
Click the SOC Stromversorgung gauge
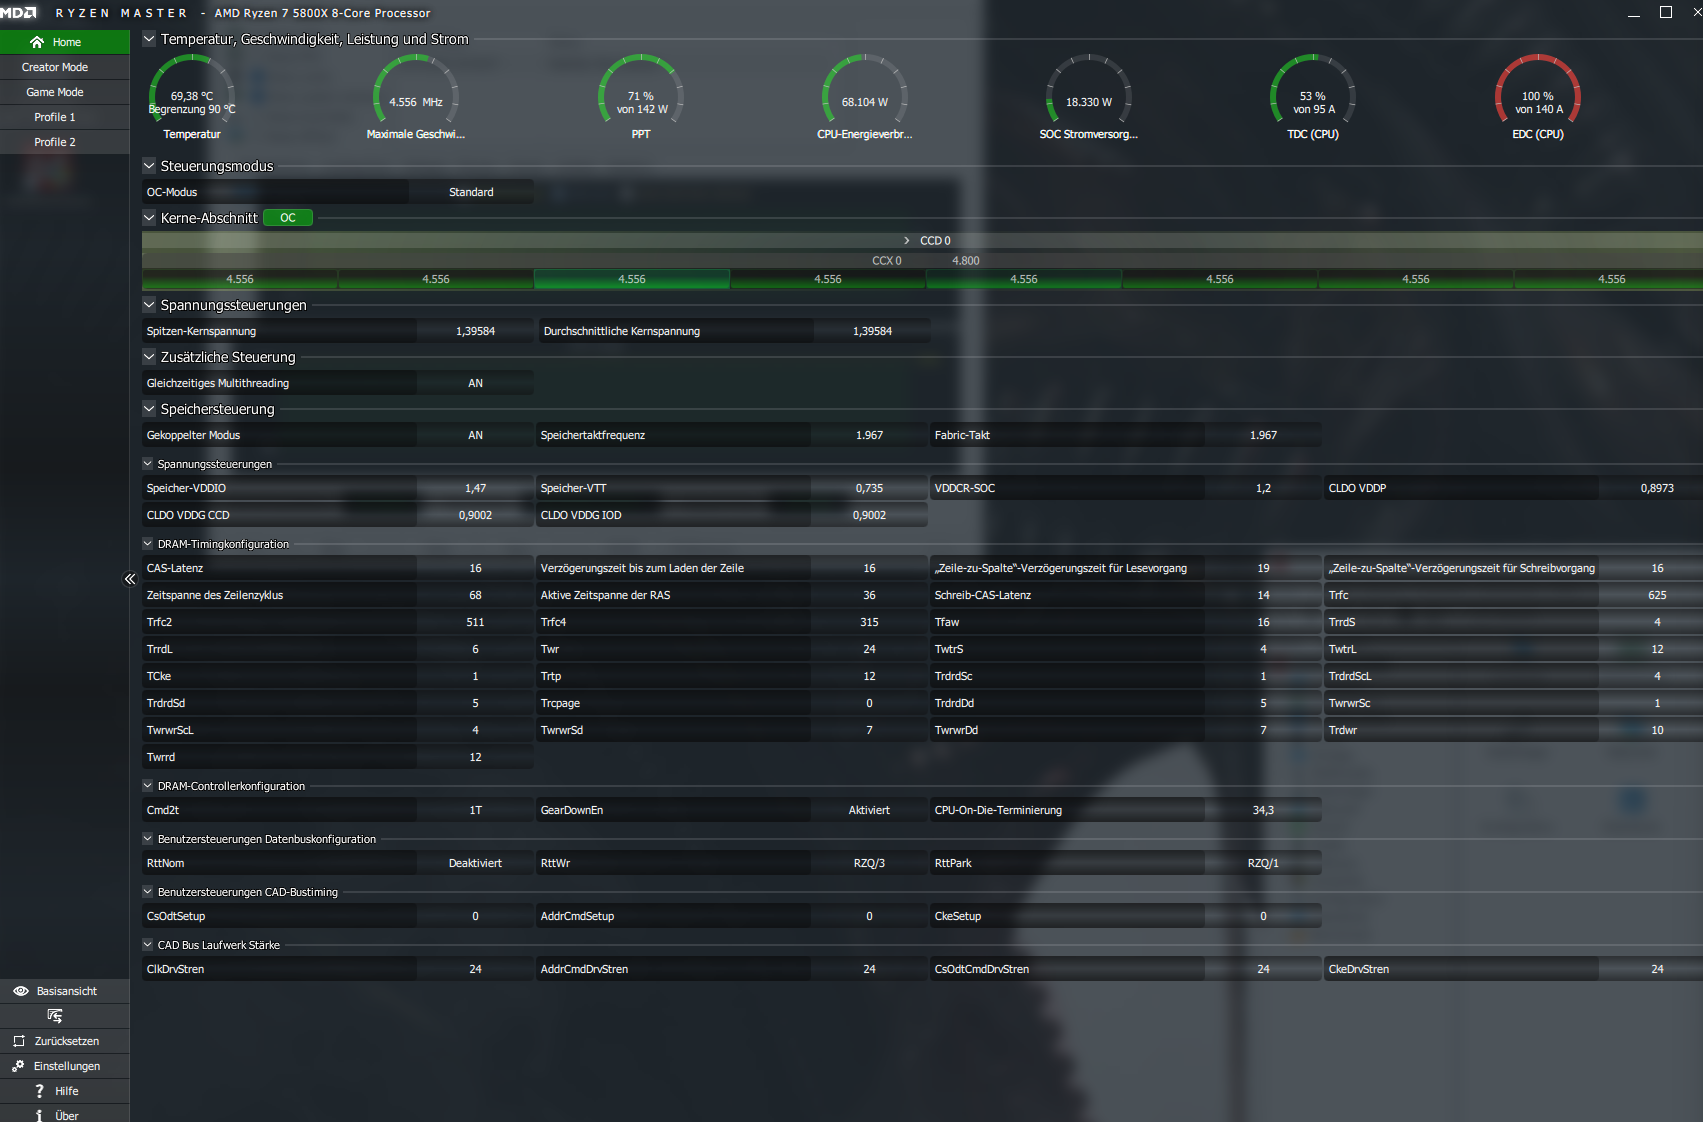click(1089, 89)
